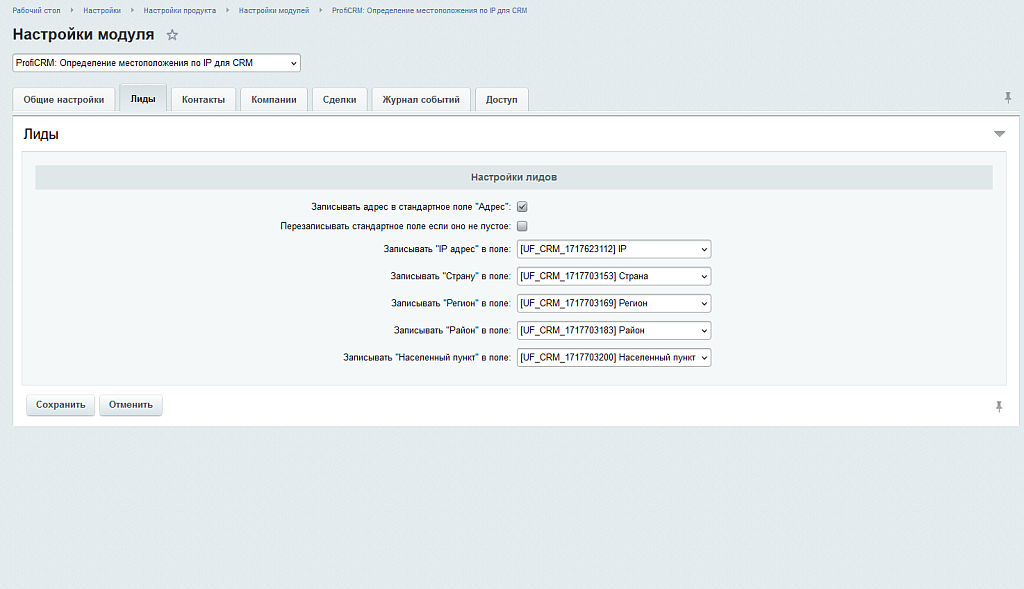This screenshot has width=1024, height=589.
Task: Pin the settings tab strip
Action: click(1008, 98)
